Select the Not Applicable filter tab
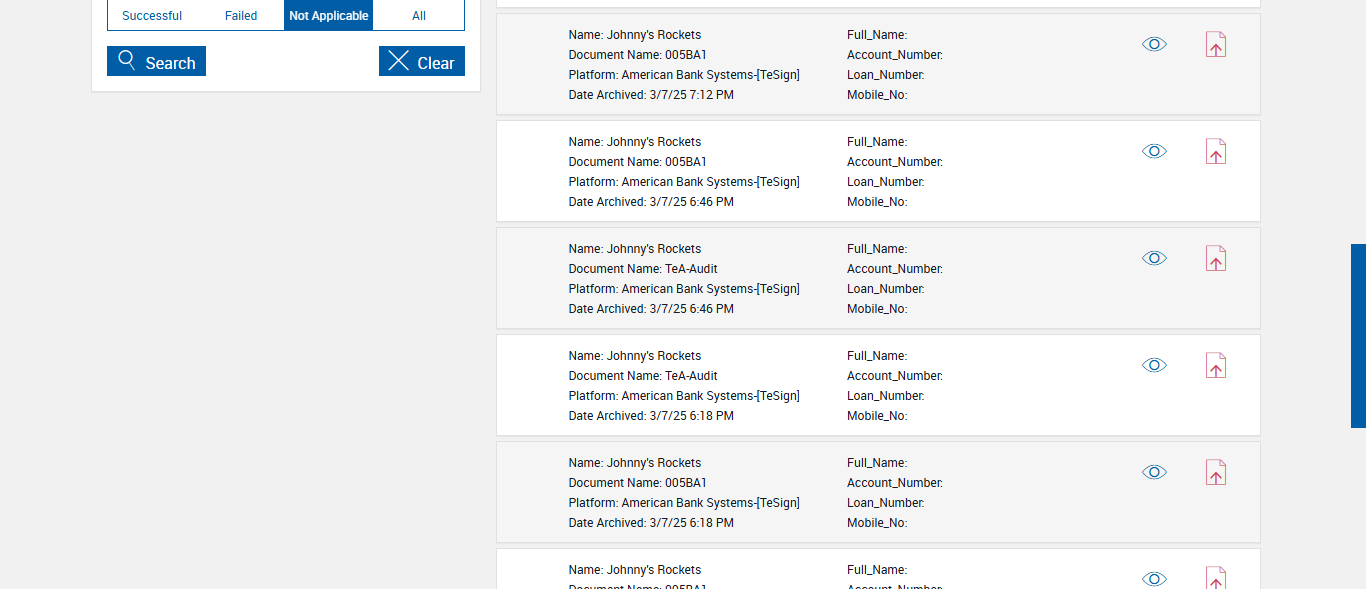 click(x=329, y=16)
